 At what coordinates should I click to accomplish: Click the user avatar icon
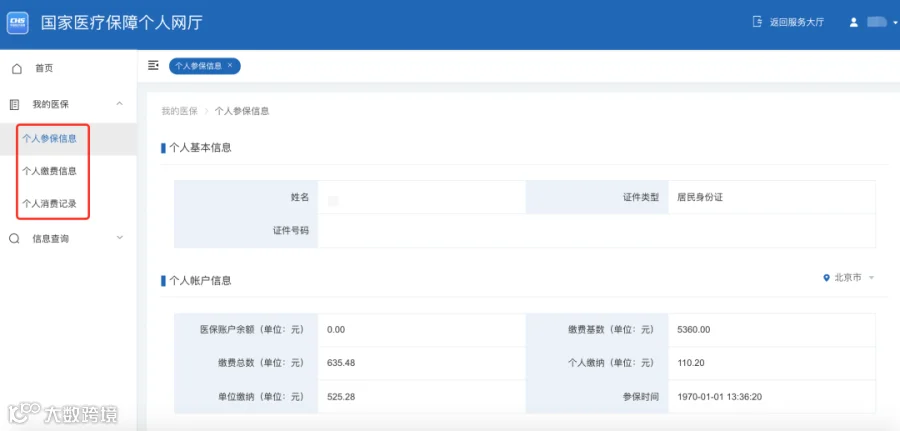pyautogui.click(x=854, y=22)
